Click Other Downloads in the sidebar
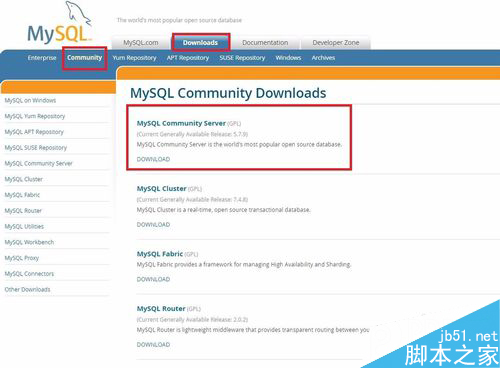 (x=27, y=289)
